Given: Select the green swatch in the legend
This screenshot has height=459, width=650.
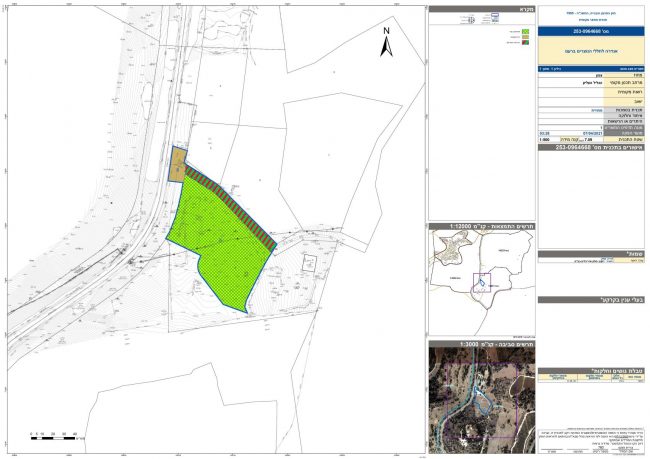Looking at the screenshot, I should pyautogui.click(x=526, y=31).
